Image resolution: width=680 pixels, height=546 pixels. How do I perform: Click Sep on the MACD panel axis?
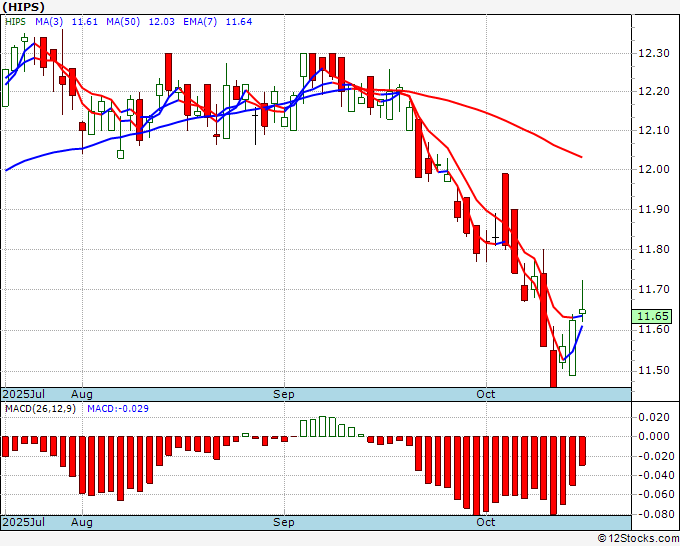[x=284, y=522]
